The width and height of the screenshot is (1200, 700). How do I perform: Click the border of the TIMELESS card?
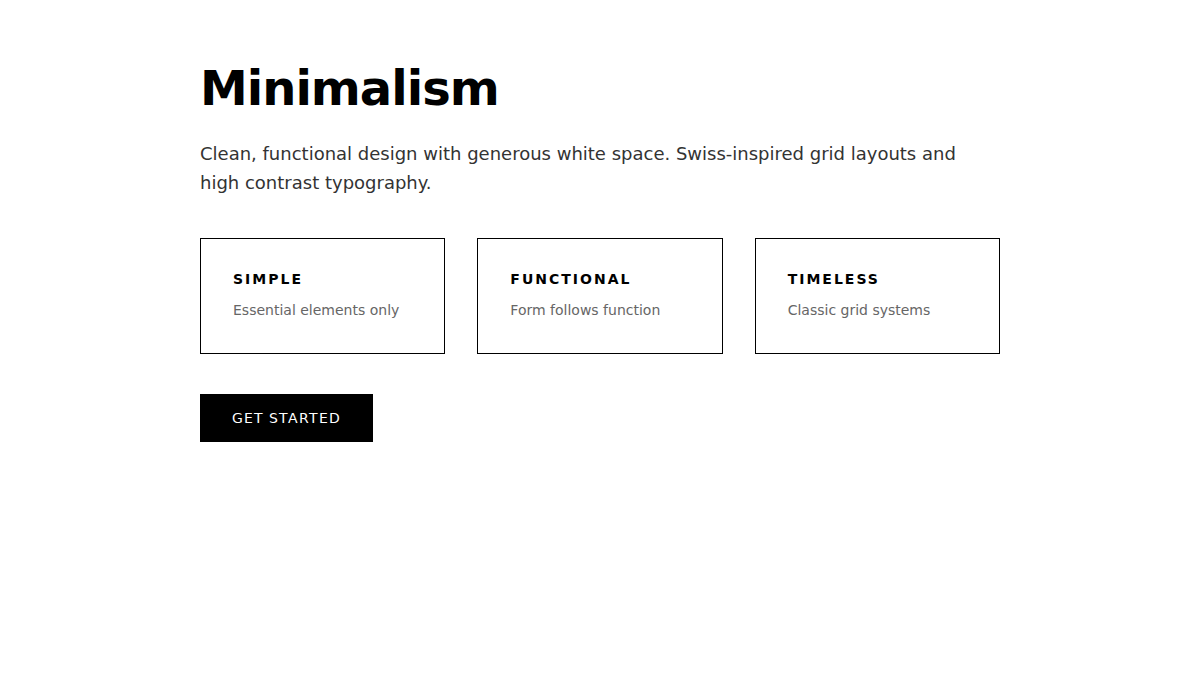(877, 238)
